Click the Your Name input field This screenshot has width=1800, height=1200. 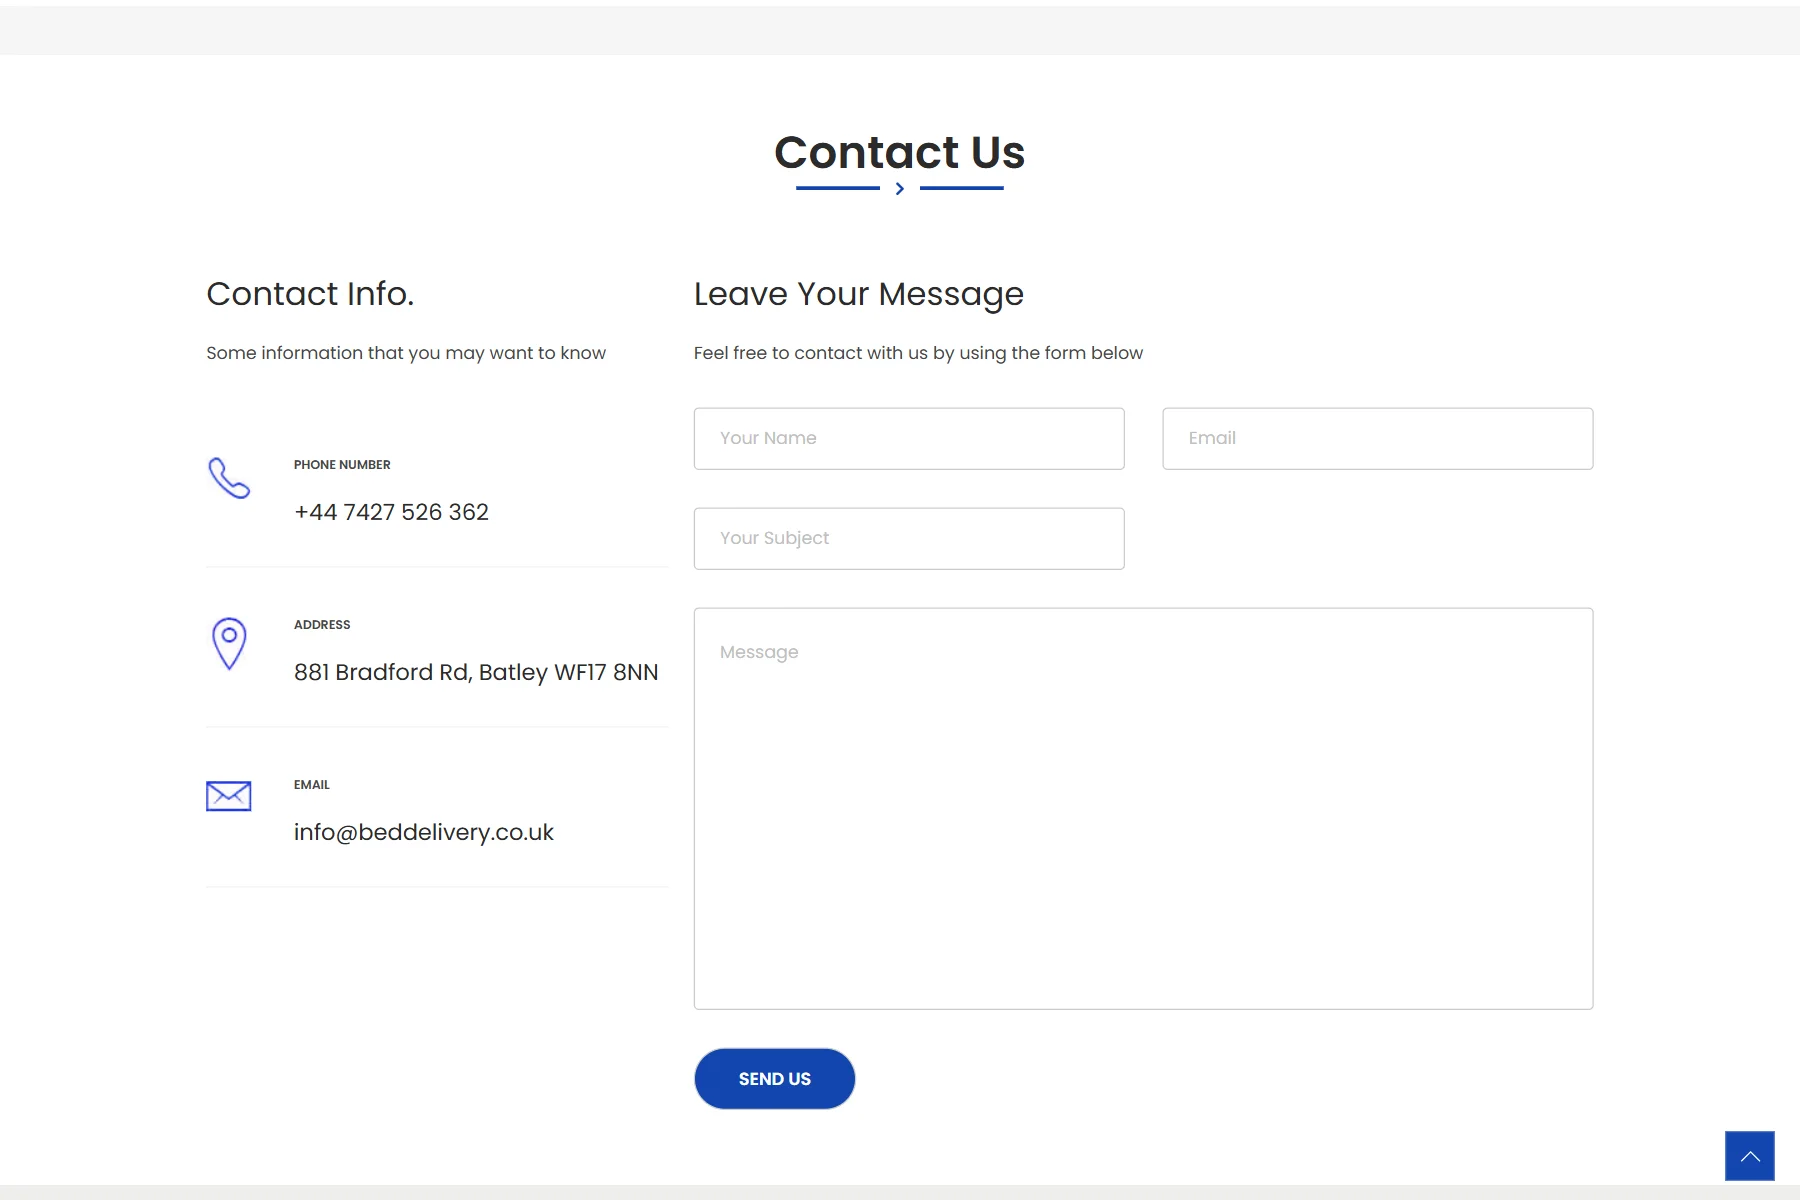click(x=909, y=438)
